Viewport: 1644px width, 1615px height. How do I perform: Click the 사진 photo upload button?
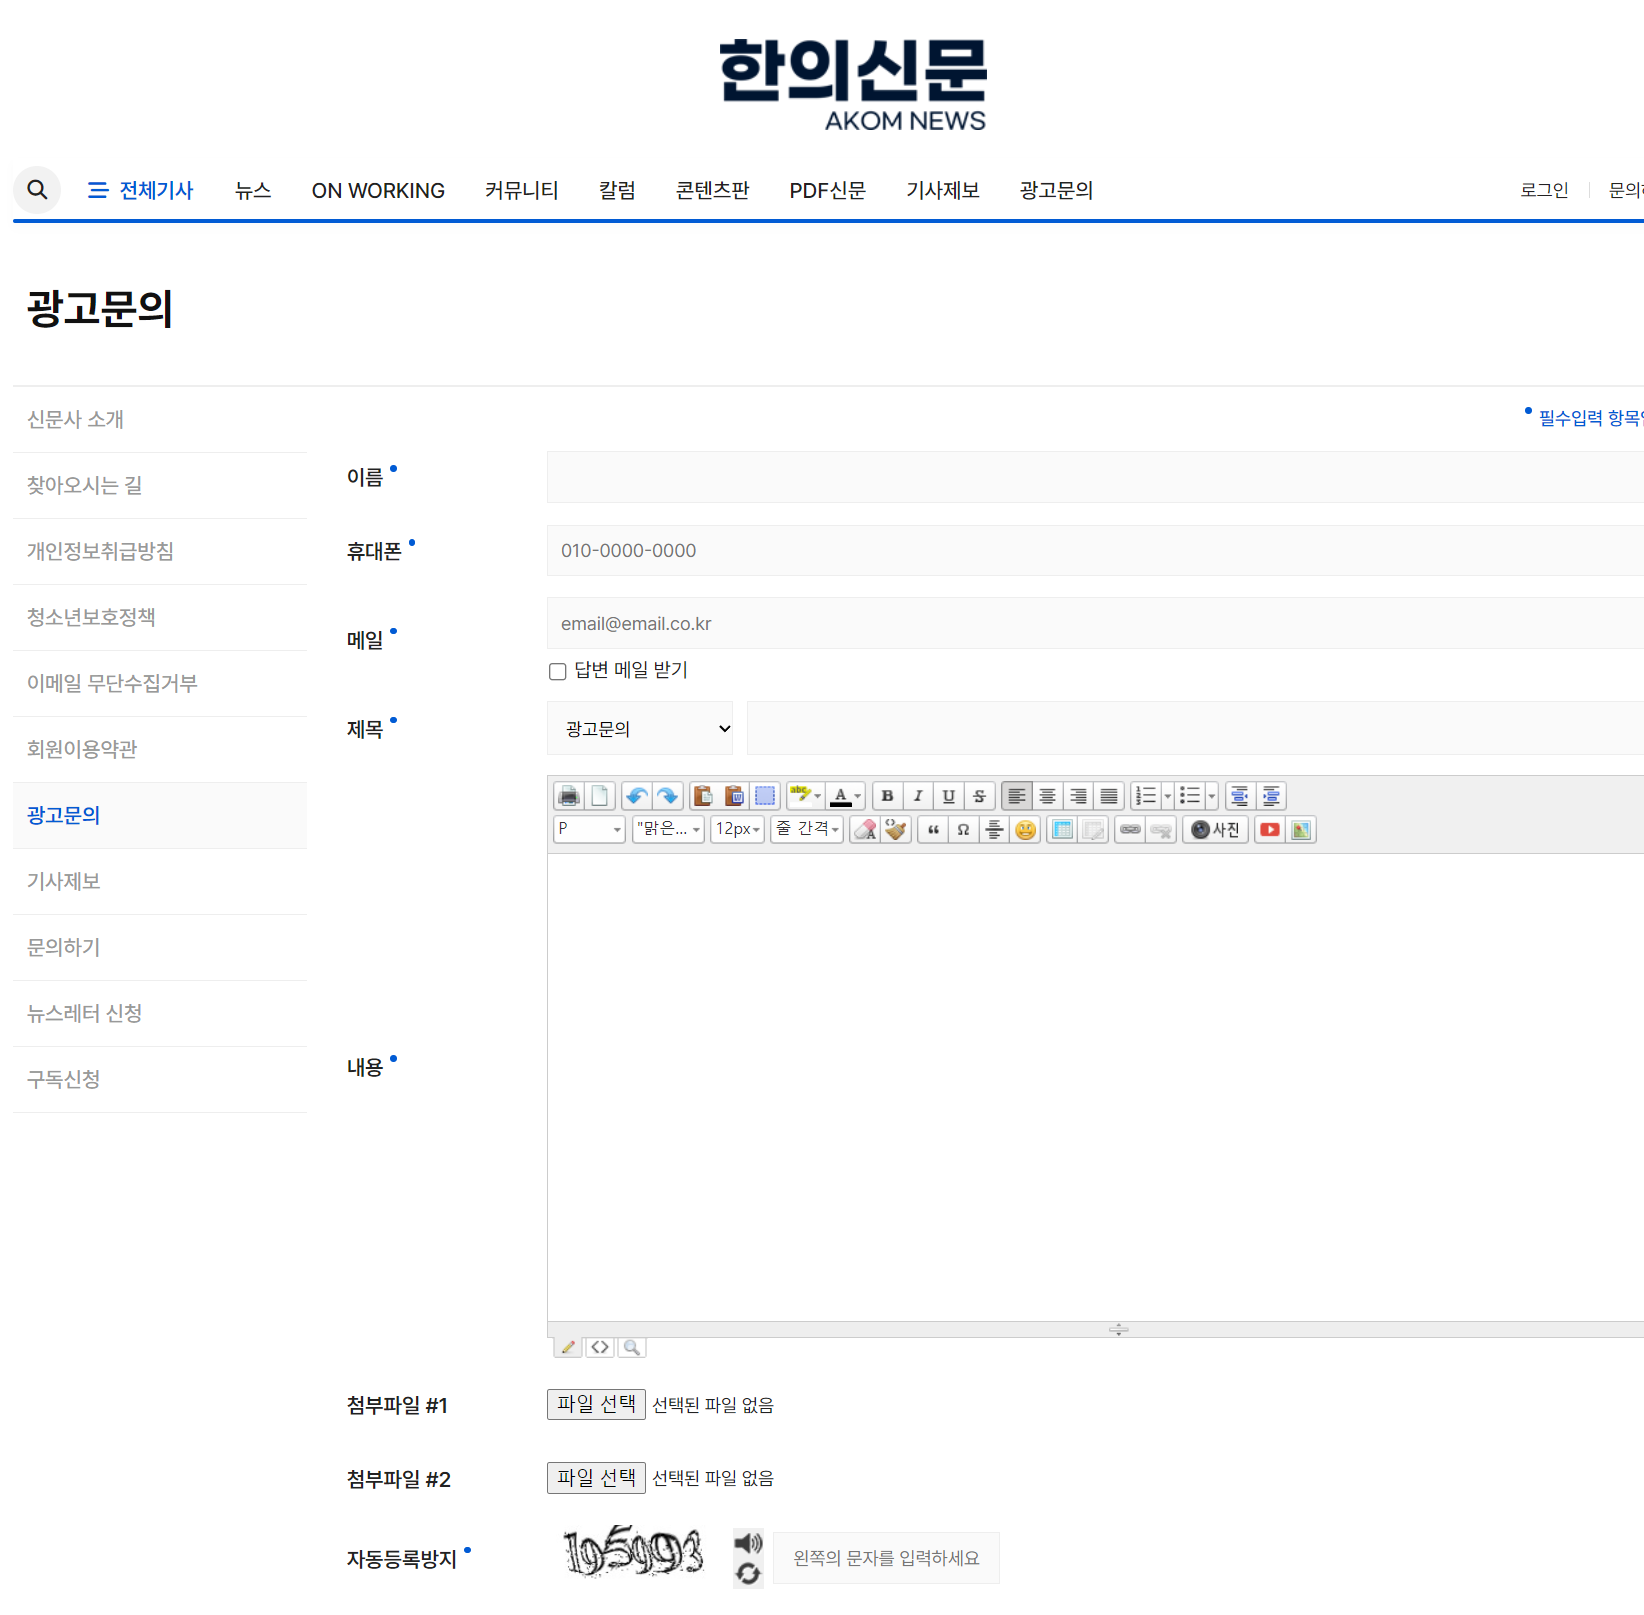[1216, 829]
